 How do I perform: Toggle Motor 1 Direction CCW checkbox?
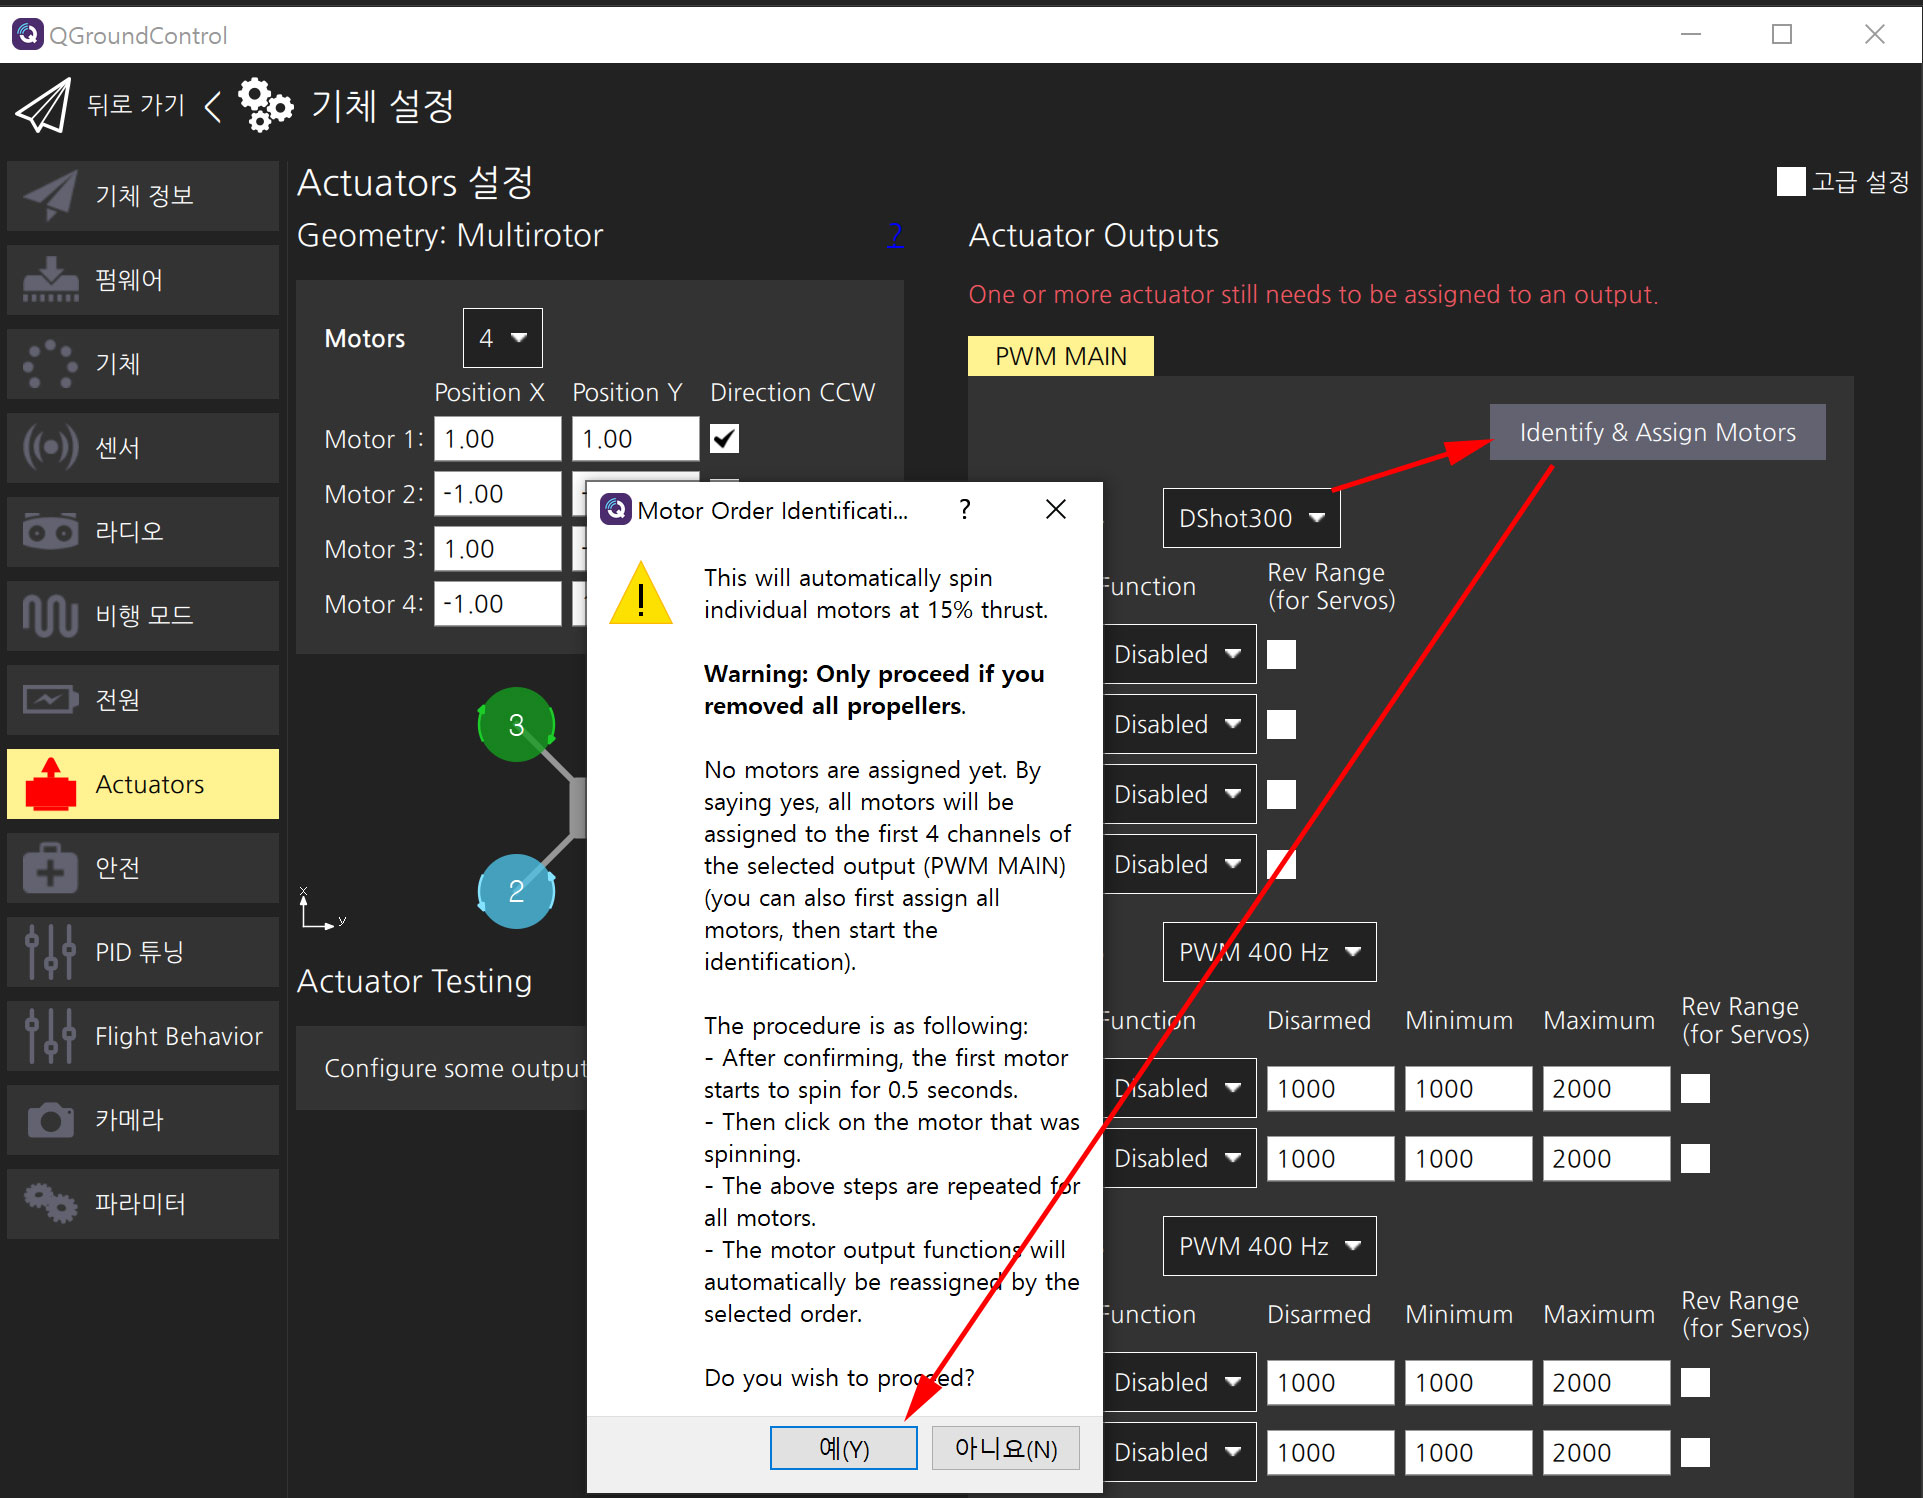click(x=724, y=439)
